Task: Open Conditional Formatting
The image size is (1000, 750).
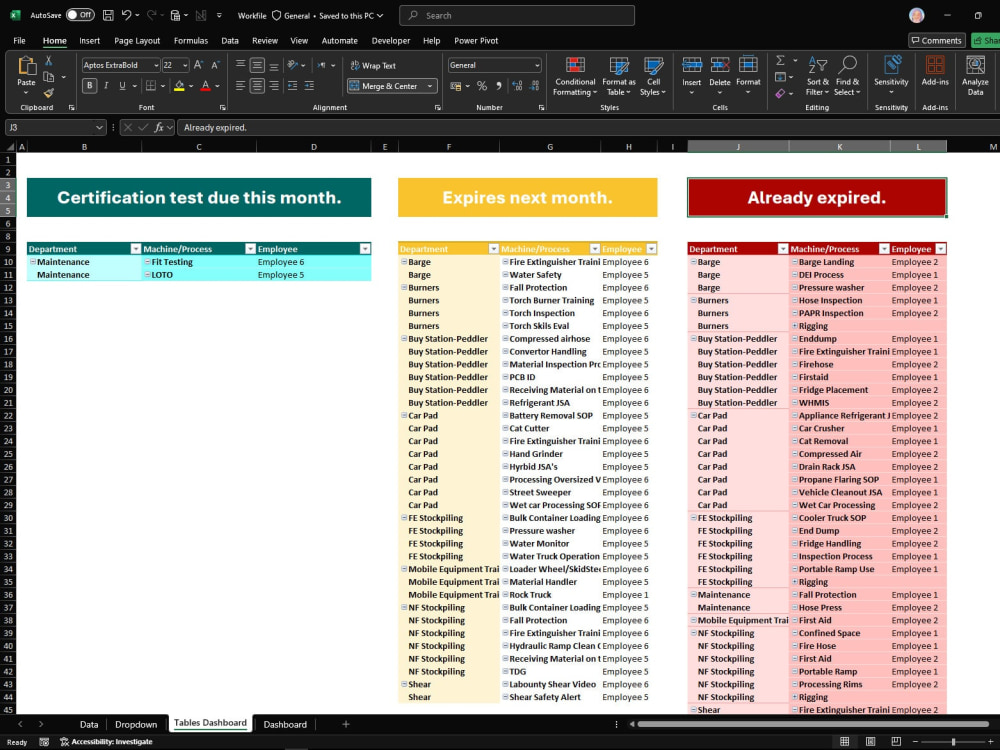Action: point(575,76)
